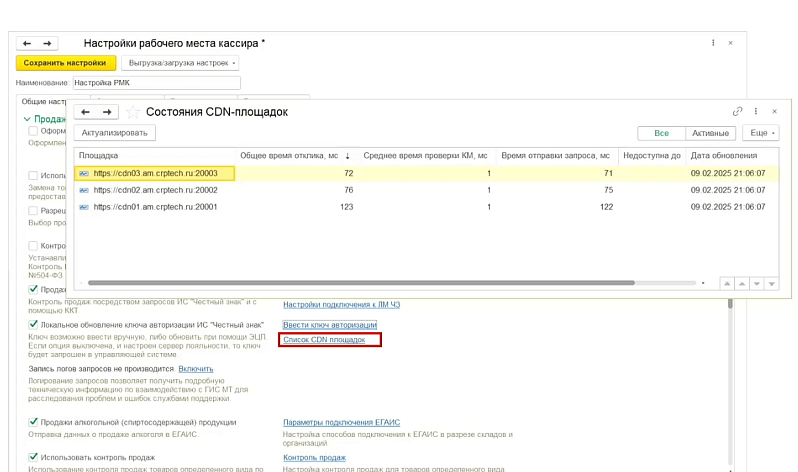798x472 pixels.
Task: Open the Еще dropdown menu
Action: point(761,133)
